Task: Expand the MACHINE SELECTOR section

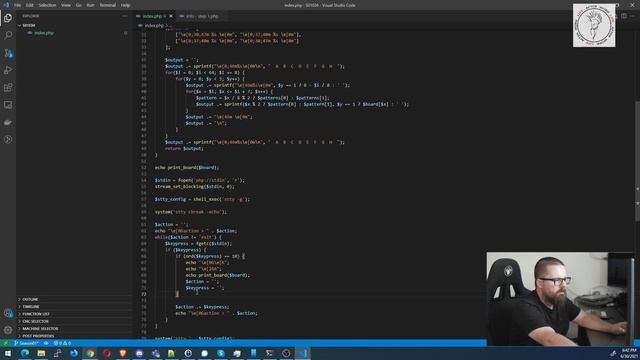Action: 74,329
